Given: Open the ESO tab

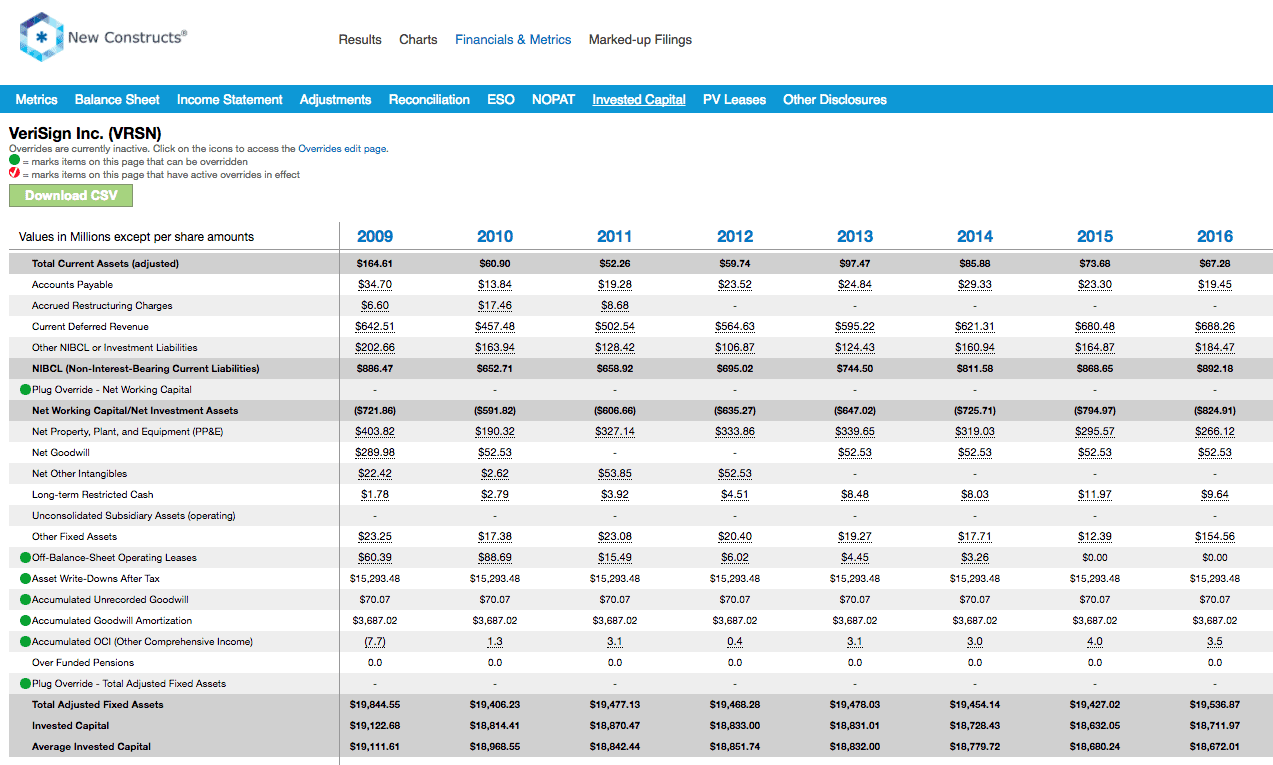Looking at the screenshot, I should [x=501, y=99].
